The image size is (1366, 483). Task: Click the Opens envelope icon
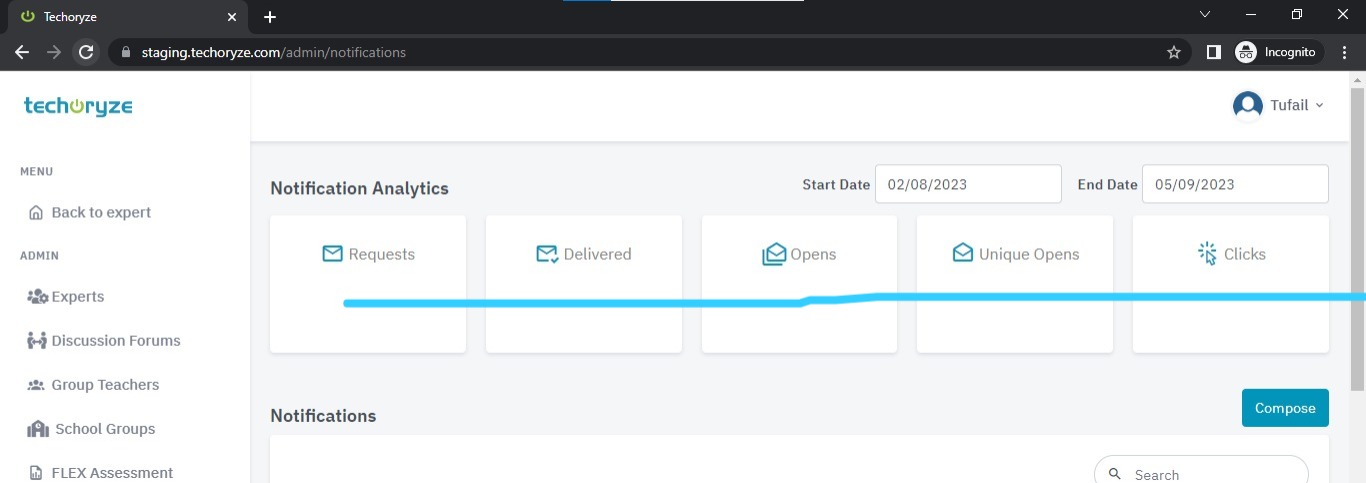774,255
